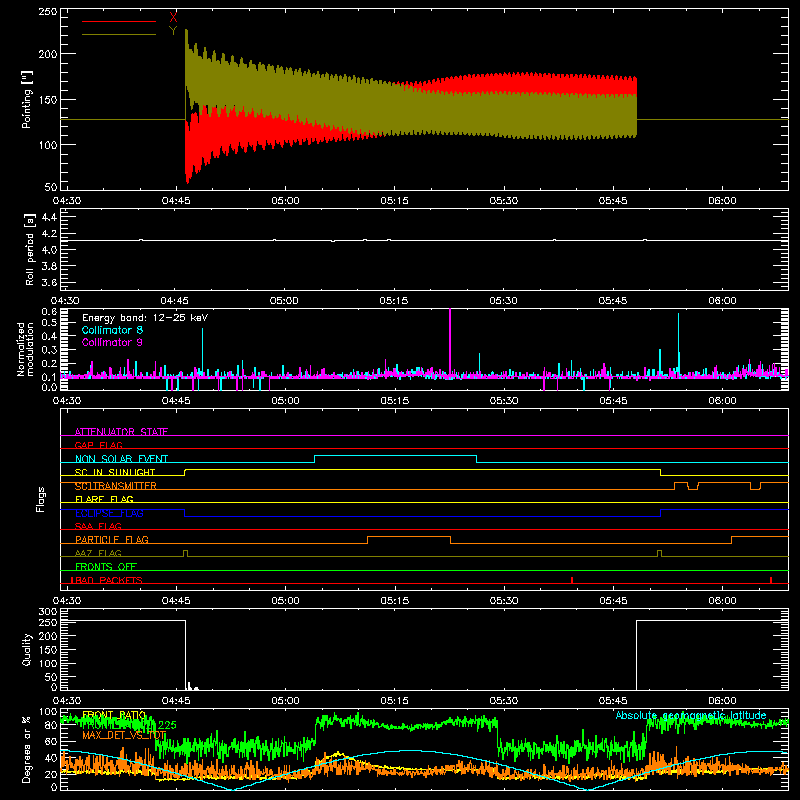Click the 05:30 label under modulation plot

point(504,401)
